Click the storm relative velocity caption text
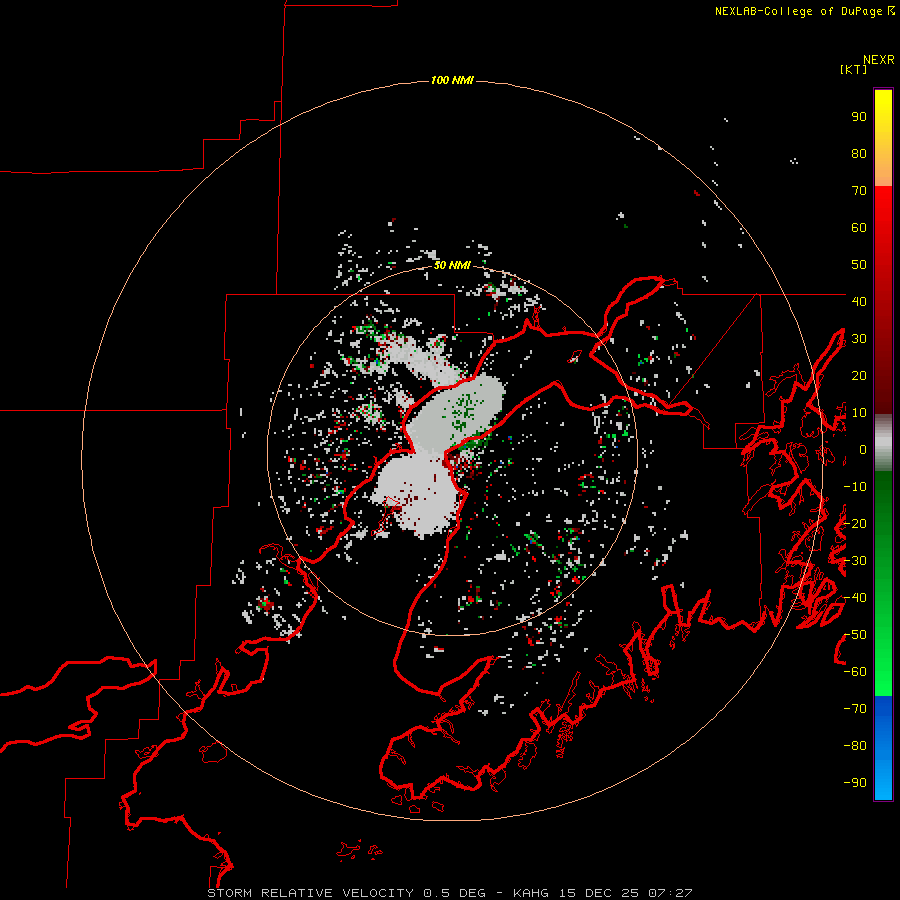Screen dimensions: 900x900 coord(449,893)
